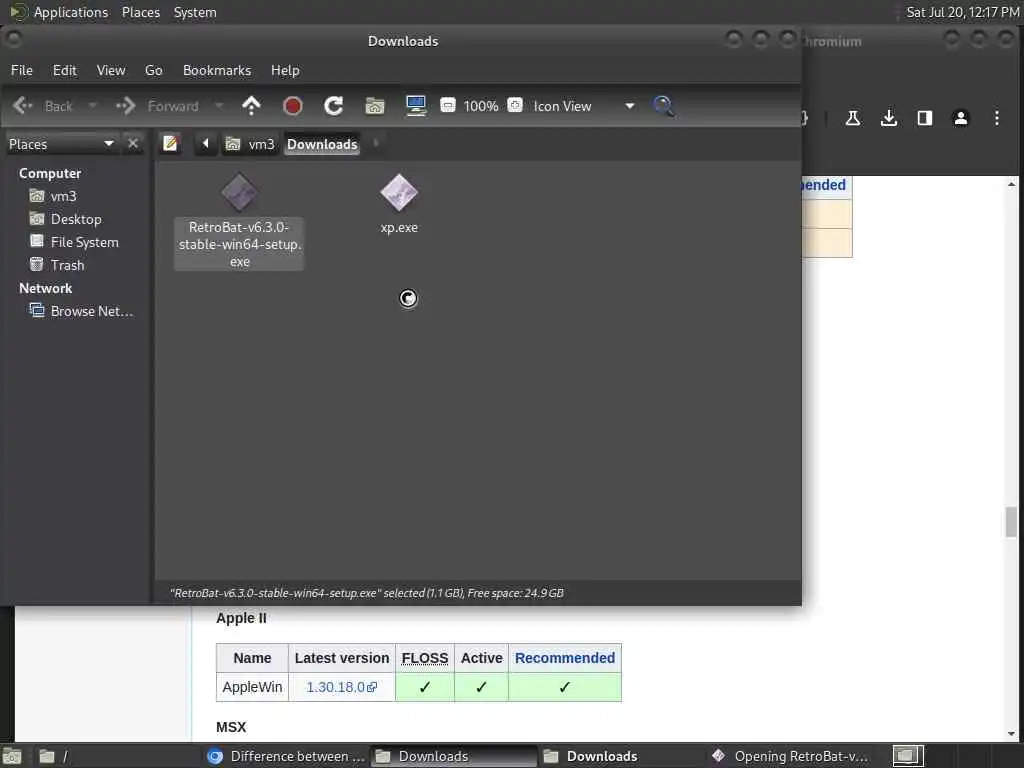1024x768 pixels.
Task: Click the Back button
Action: 42,106
